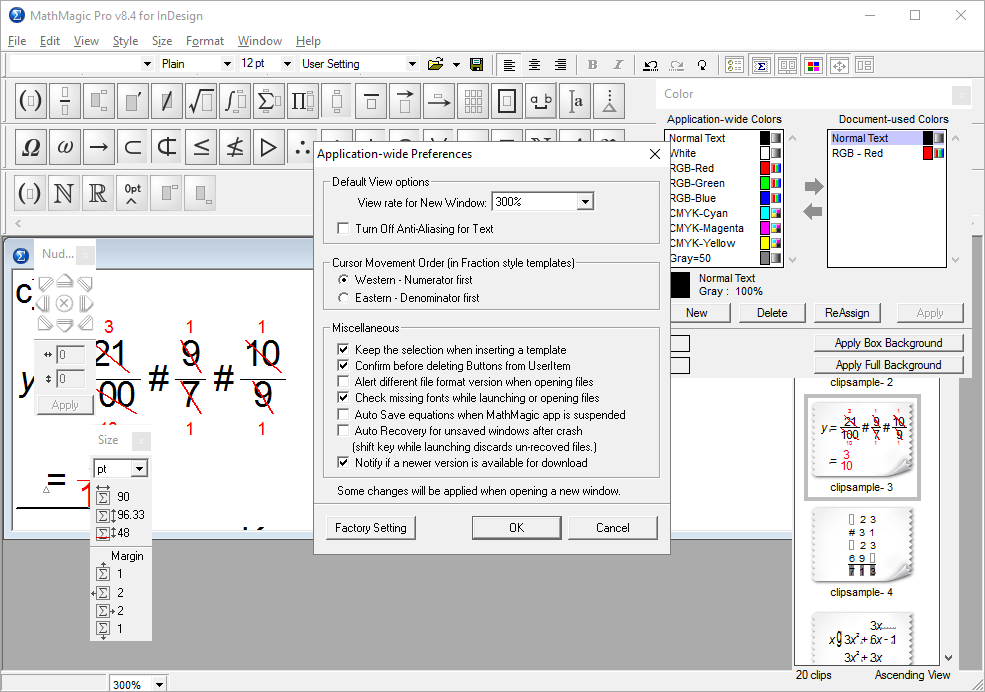Insert the double-struck N symbol

tap(63, 193)
